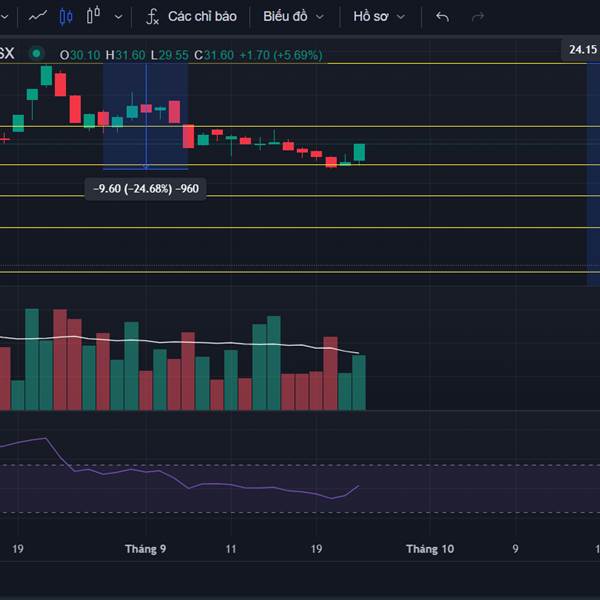Screen dimensions: 600x600
Task: Open Các chỉ báo indicators list
Action: click(x=201, y=17)
